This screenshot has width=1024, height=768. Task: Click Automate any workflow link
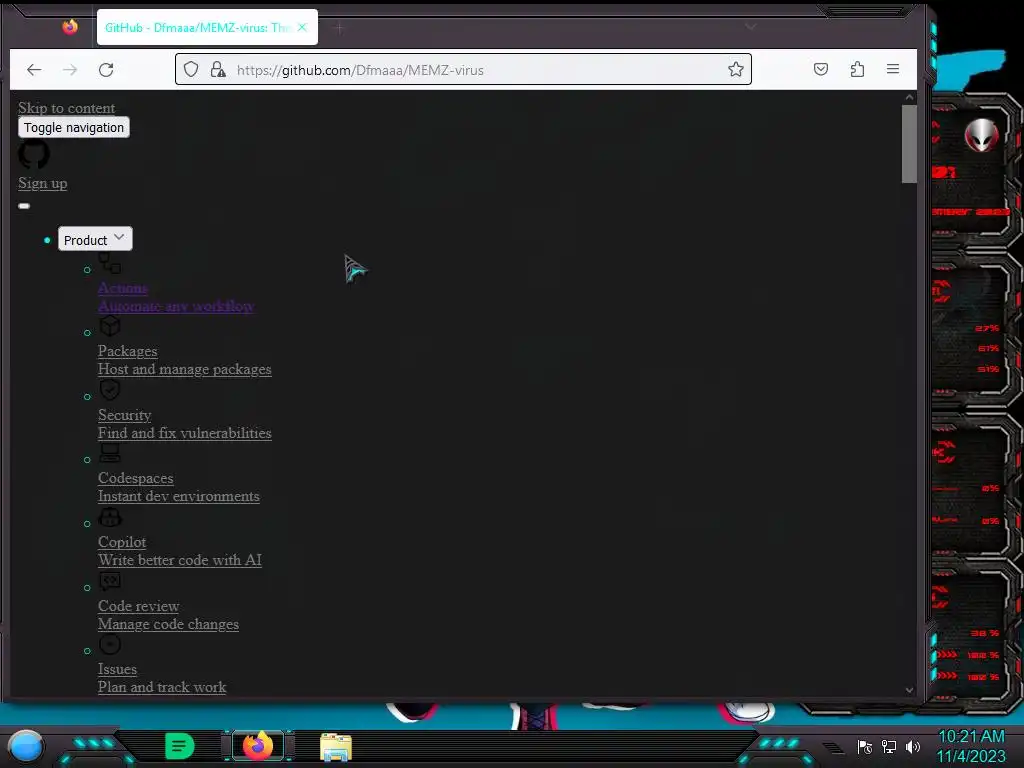[x=176, y=306]
